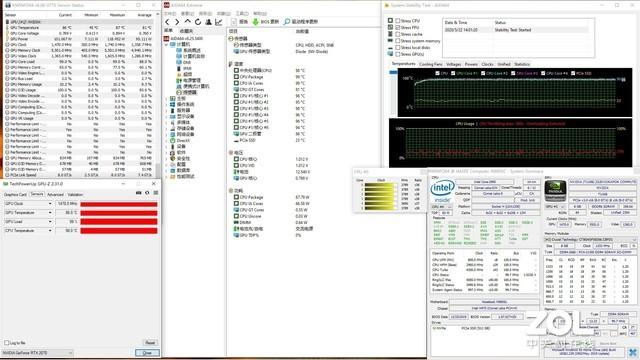640x360 pixels.
Task: Enable the Stress GPU(s) checkbox
Action: pyautogui.click(x=397, y=54)
